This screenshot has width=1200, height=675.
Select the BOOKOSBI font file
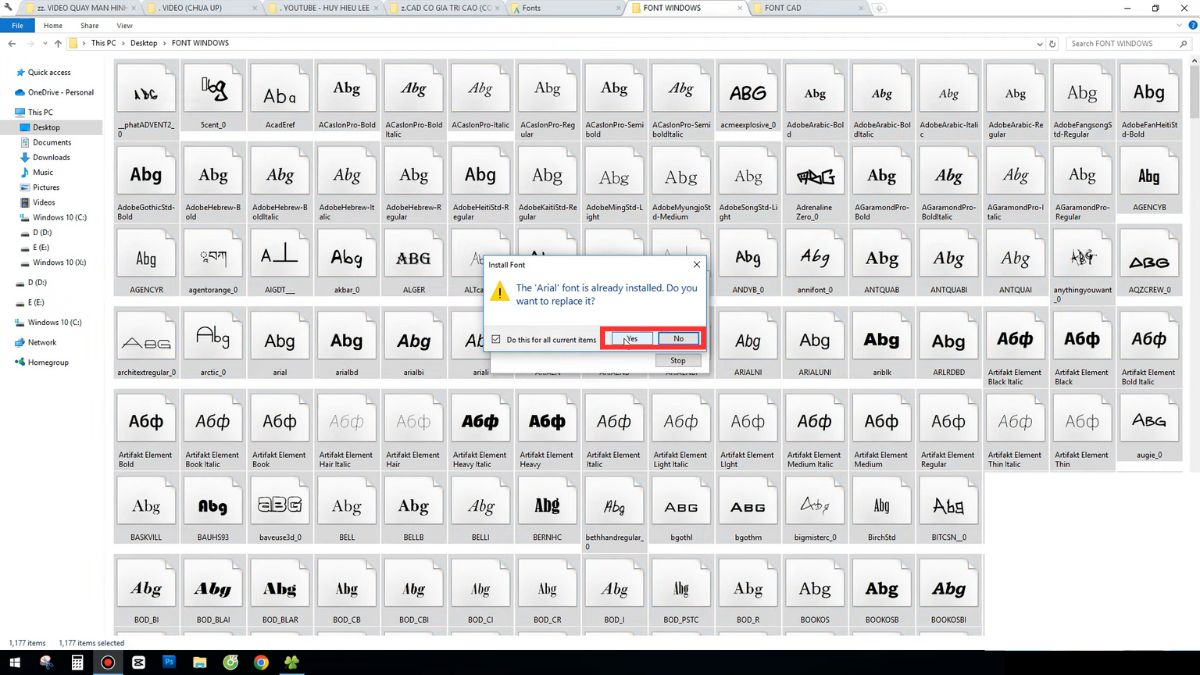click(x=948, y=592)
